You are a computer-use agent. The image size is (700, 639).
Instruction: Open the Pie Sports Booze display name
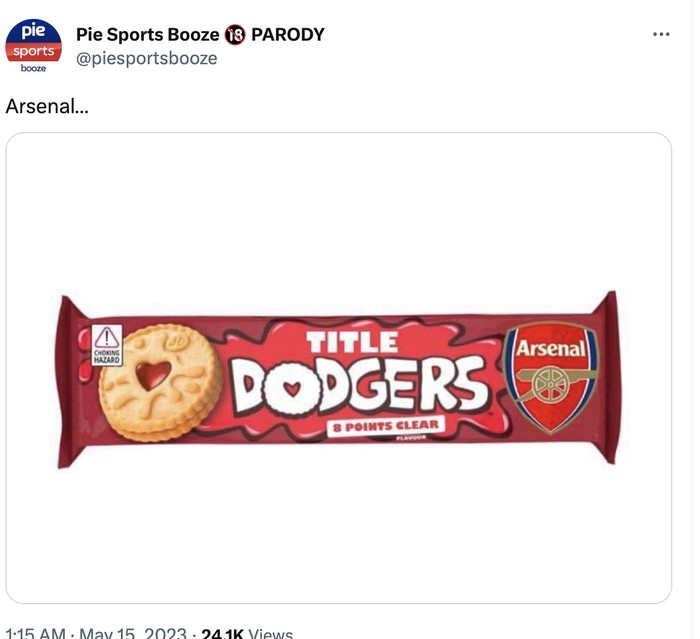[x=147, y=35]
